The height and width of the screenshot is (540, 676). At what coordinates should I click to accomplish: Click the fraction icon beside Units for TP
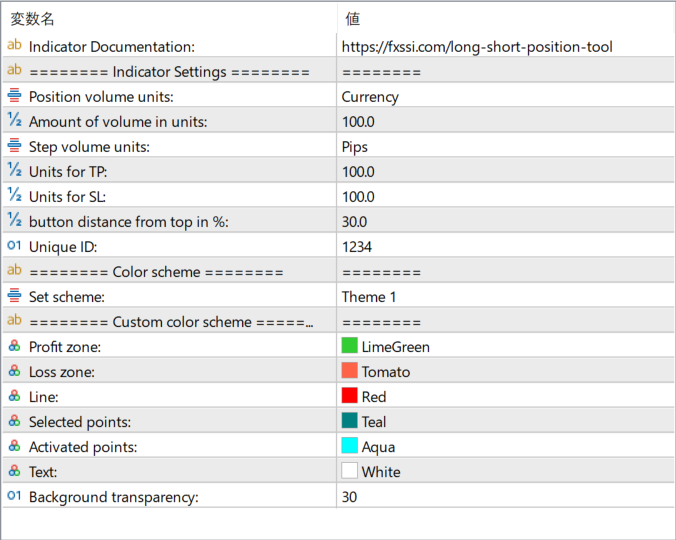(14, 170)
